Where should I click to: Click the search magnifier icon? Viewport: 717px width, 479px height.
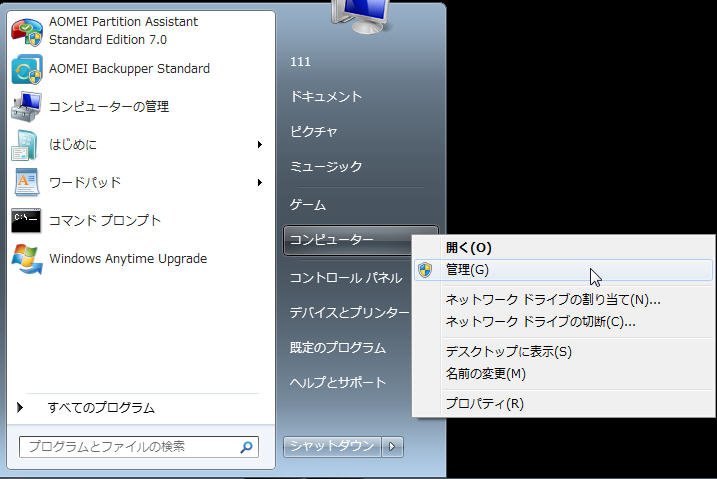click(x=246, y=447)
